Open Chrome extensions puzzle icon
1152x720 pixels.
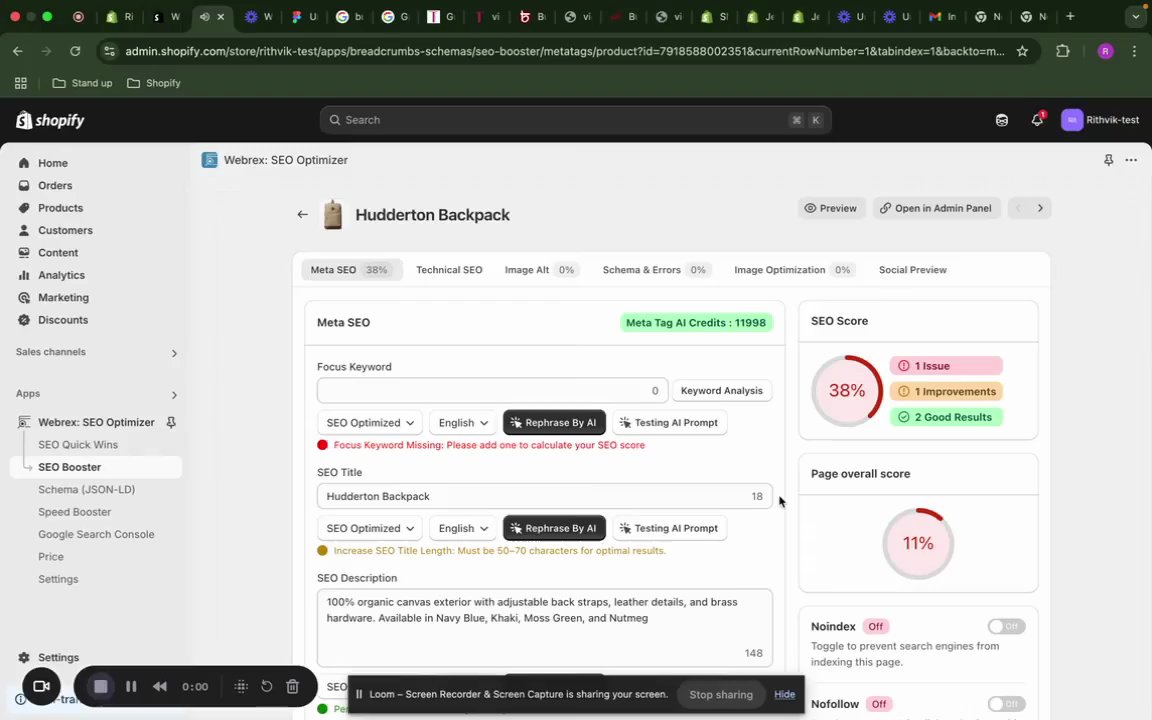[x=1062, y=51]
